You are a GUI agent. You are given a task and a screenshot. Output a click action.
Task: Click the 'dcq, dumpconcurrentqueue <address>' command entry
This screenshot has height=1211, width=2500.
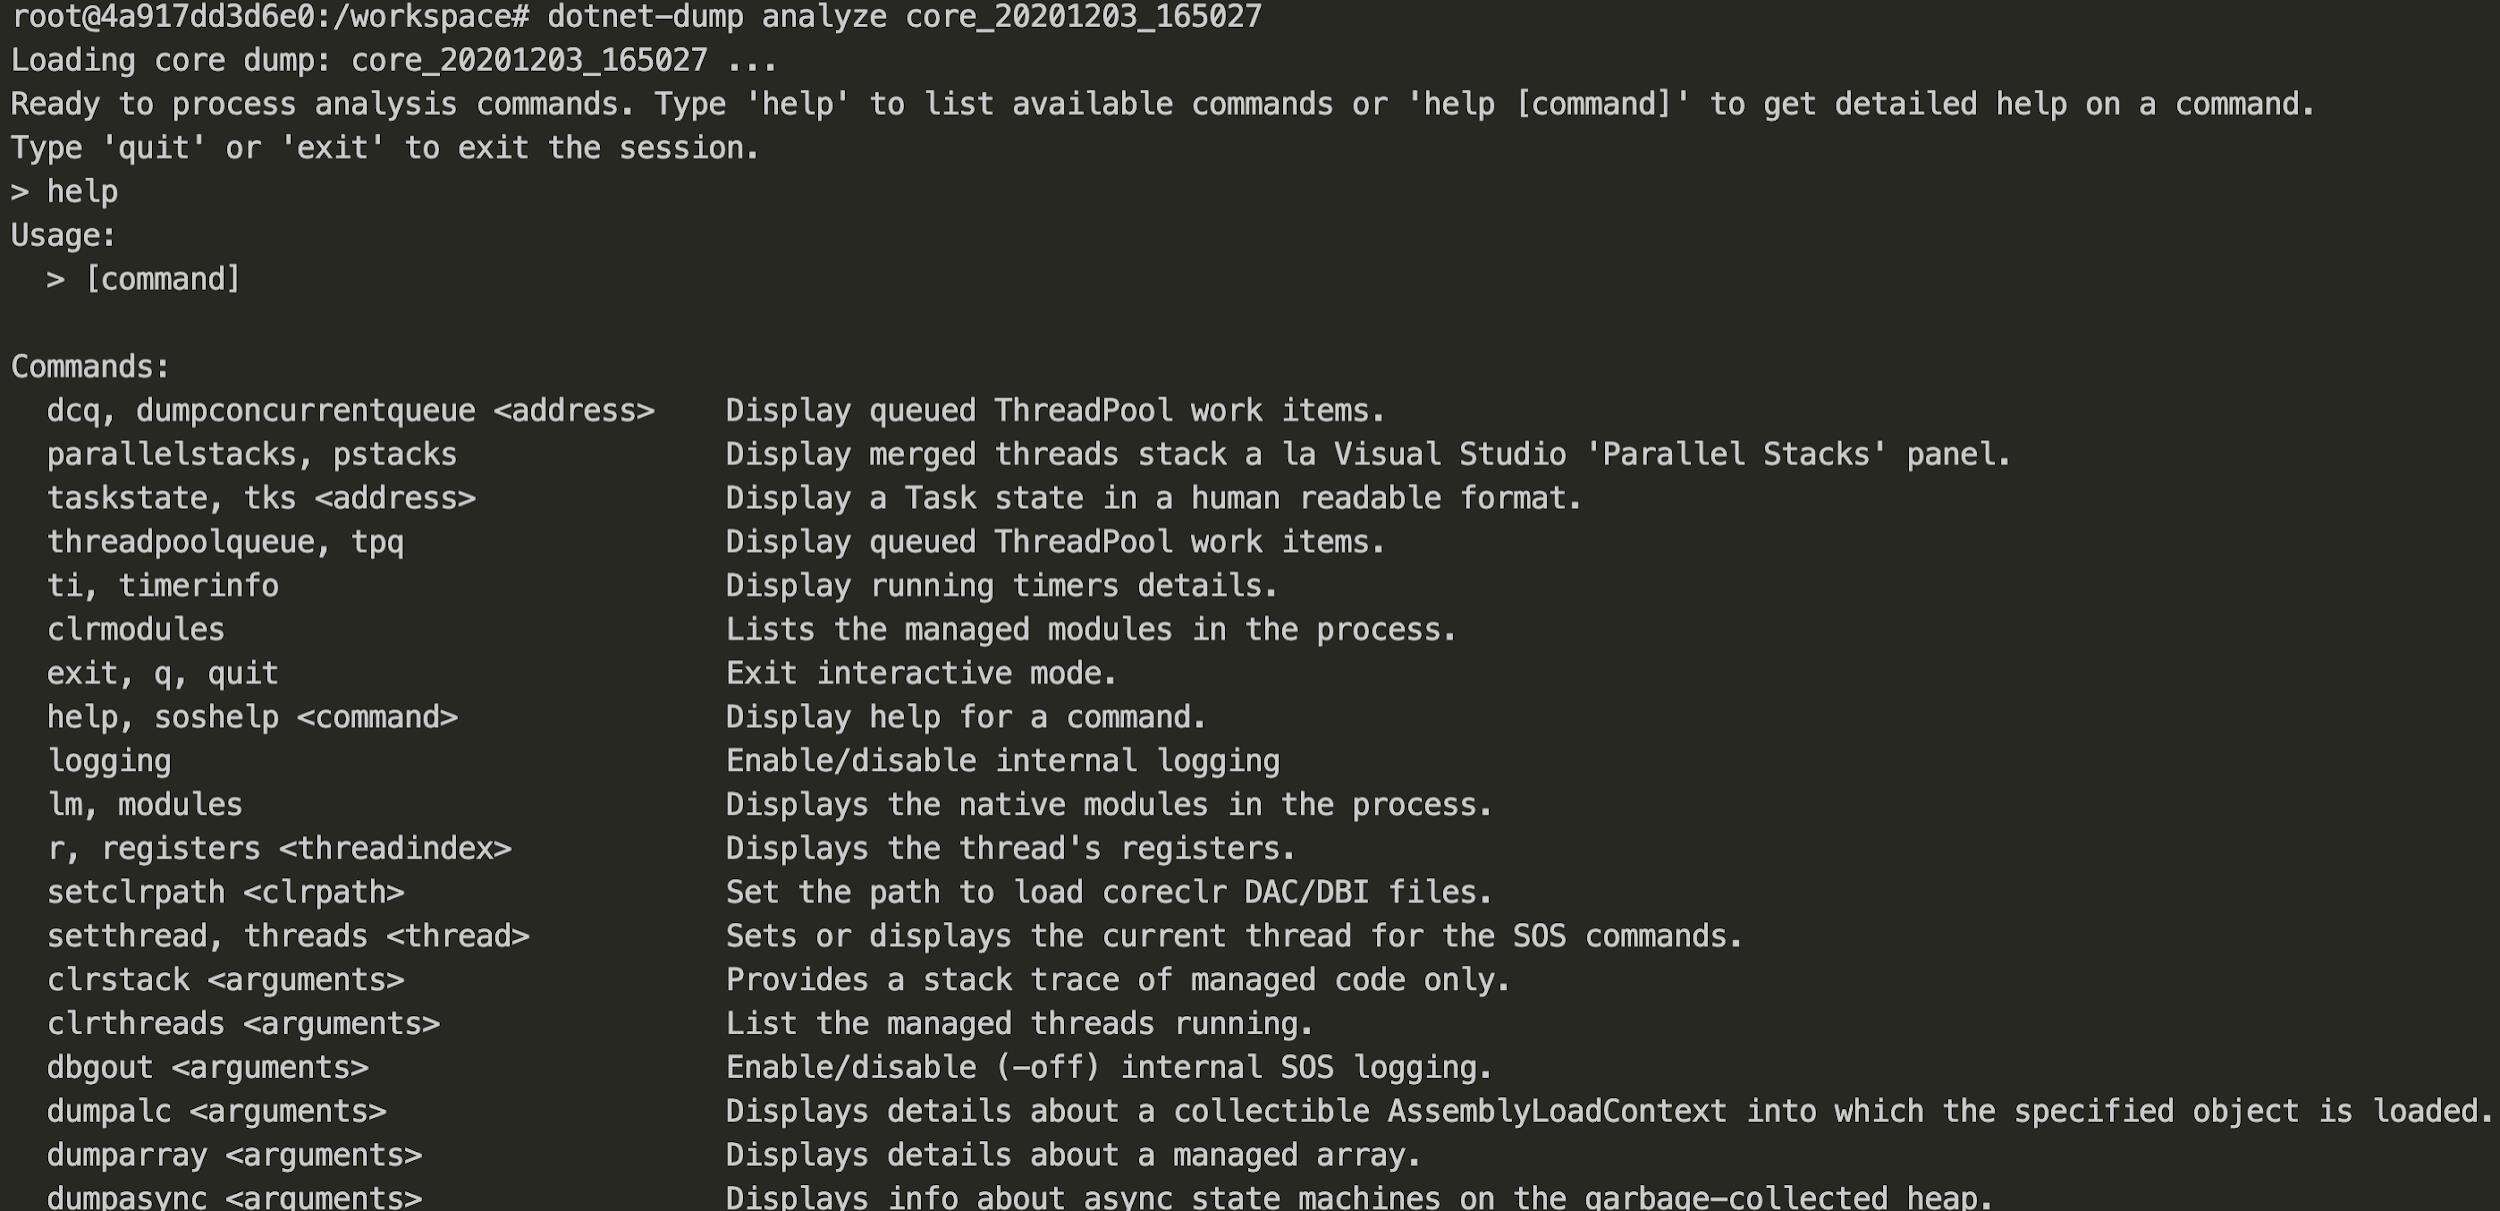(x=351, y=411)
